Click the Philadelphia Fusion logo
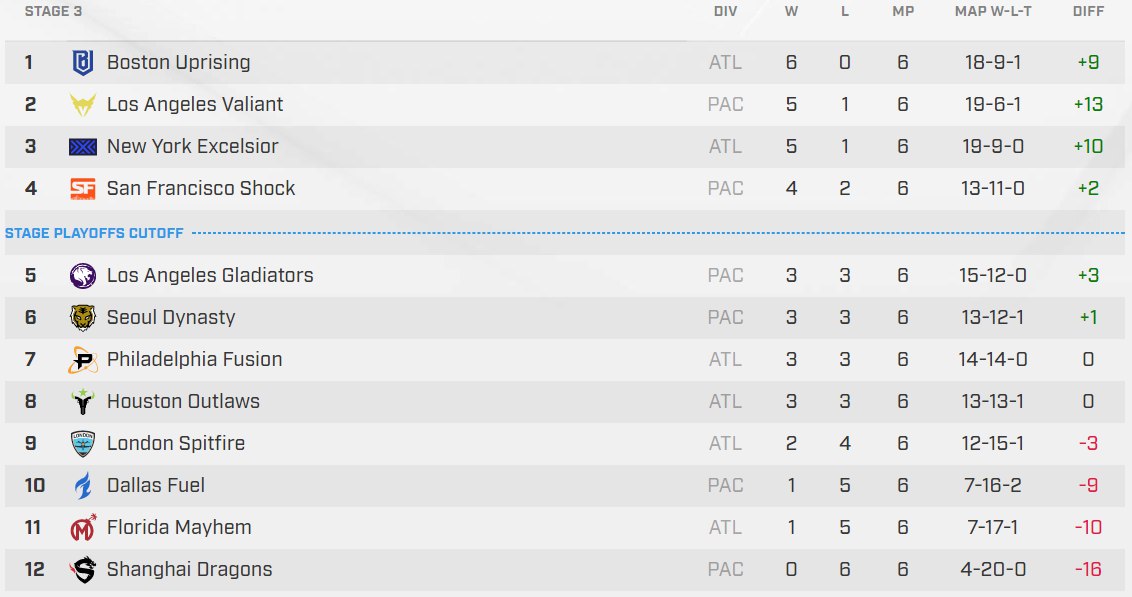Image resolution: width=1132 pixels, height=597 pixels. pyautogui.click(x=82, y=360)
